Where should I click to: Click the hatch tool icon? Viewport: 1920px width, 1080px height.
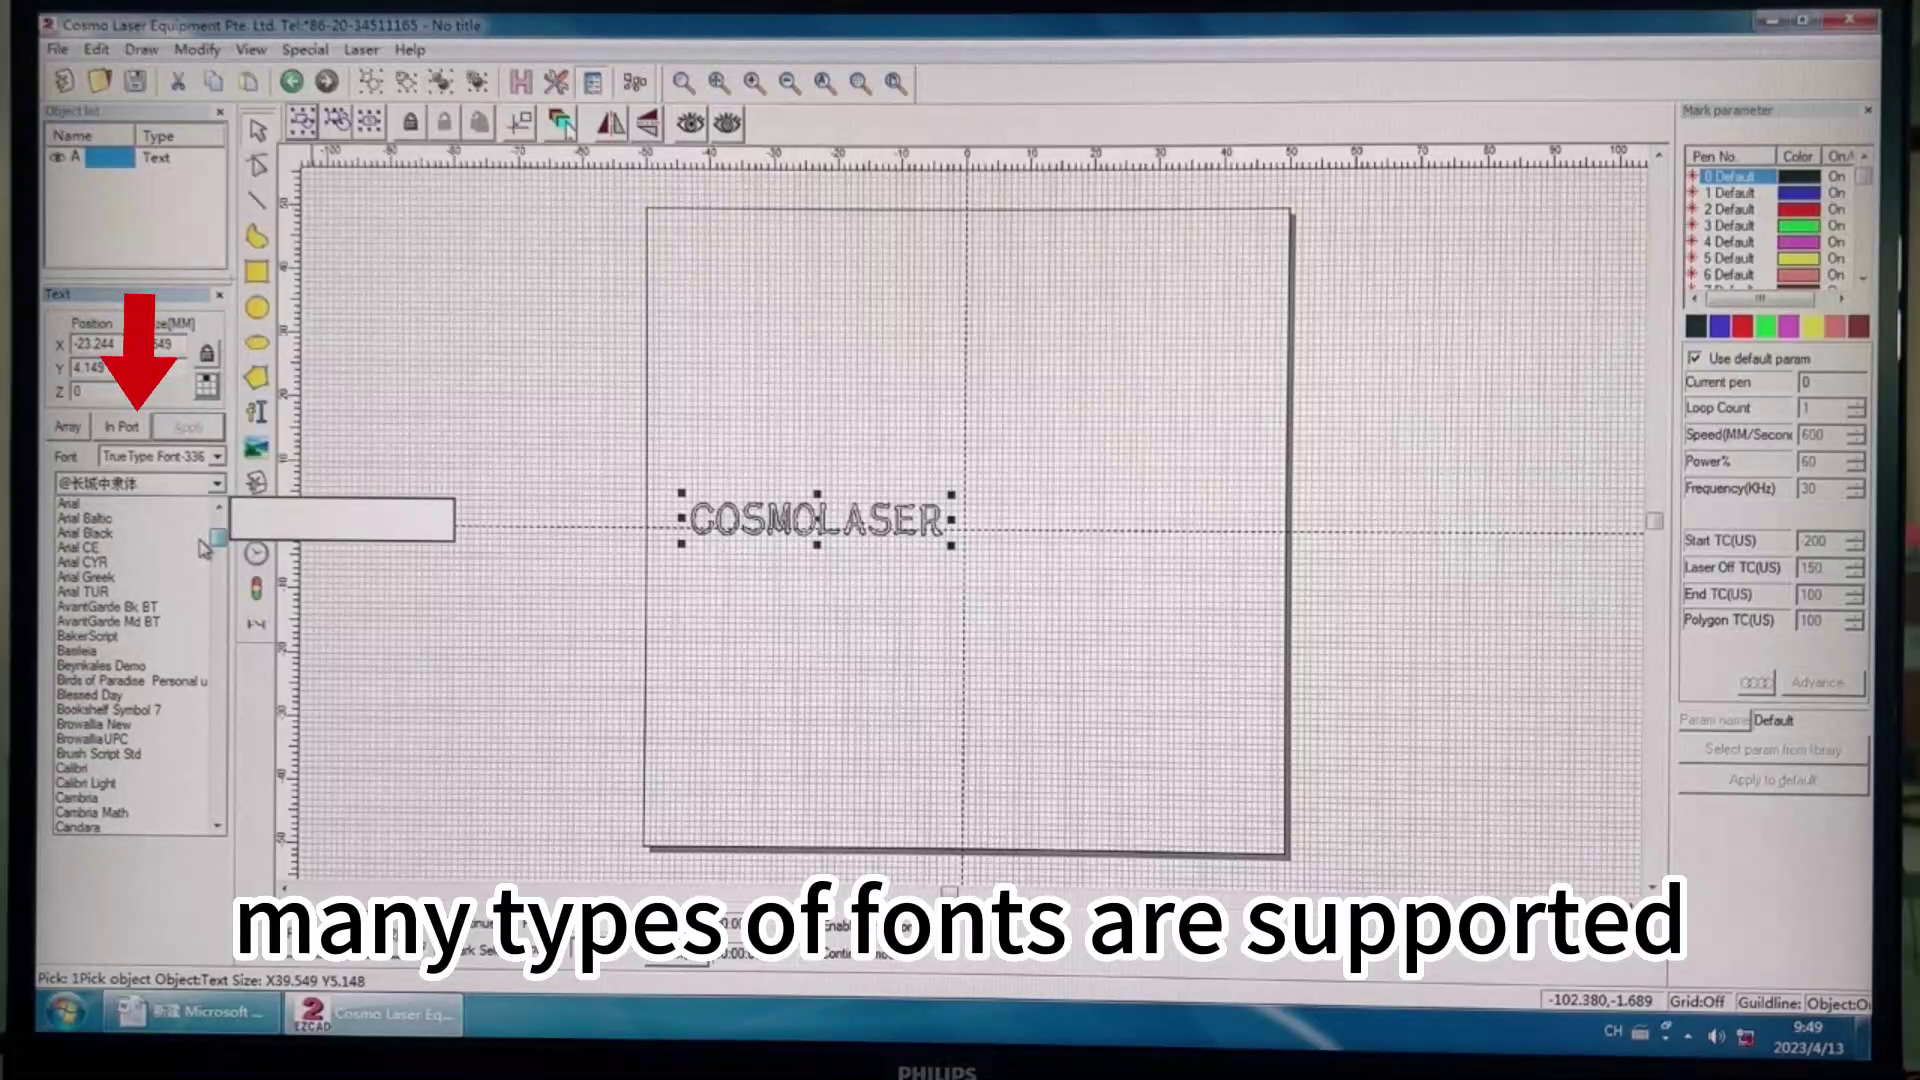pos(520,82)
